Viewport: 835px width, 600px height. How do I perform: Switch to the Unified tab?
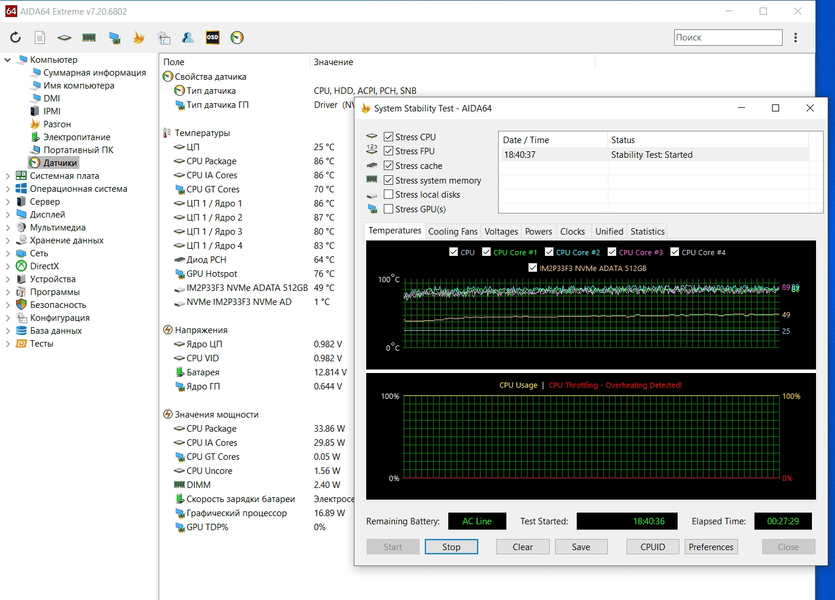click(609, 232)
